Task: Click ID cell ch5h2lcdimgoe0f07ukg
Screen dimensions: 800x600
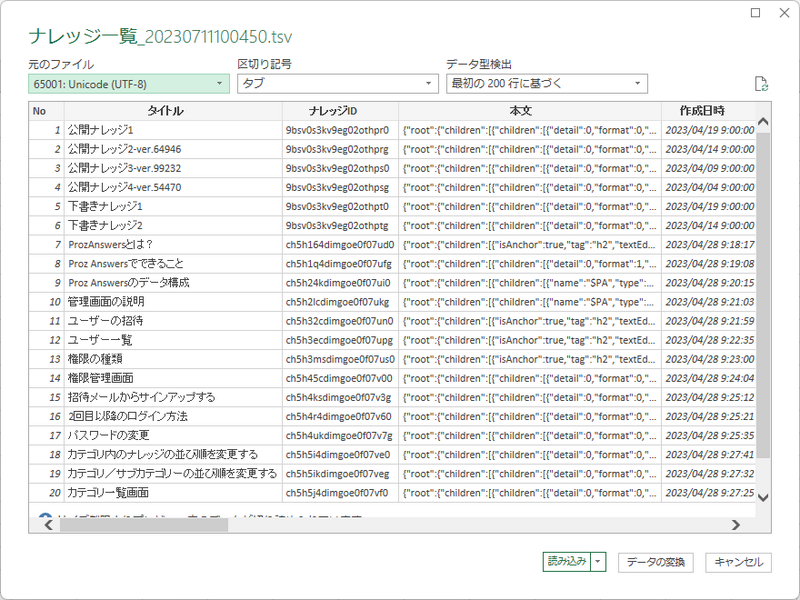Action: (x=340, y=302)
